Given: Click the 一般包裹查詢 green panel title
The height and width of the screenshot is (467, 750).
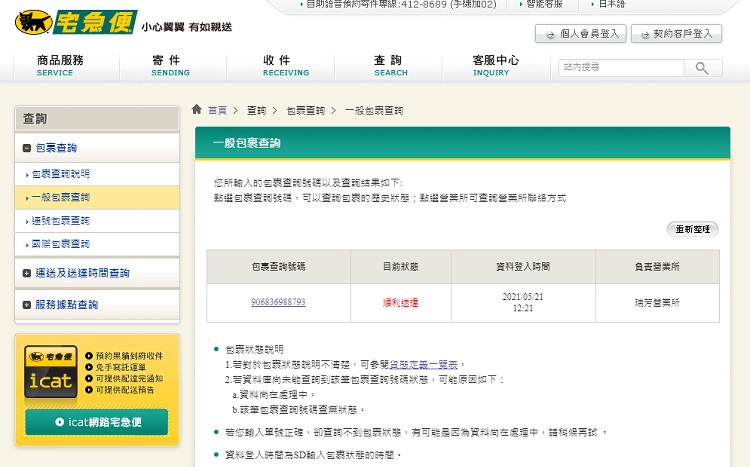Looking at the screenshot, I should click(x=246, y=143).
